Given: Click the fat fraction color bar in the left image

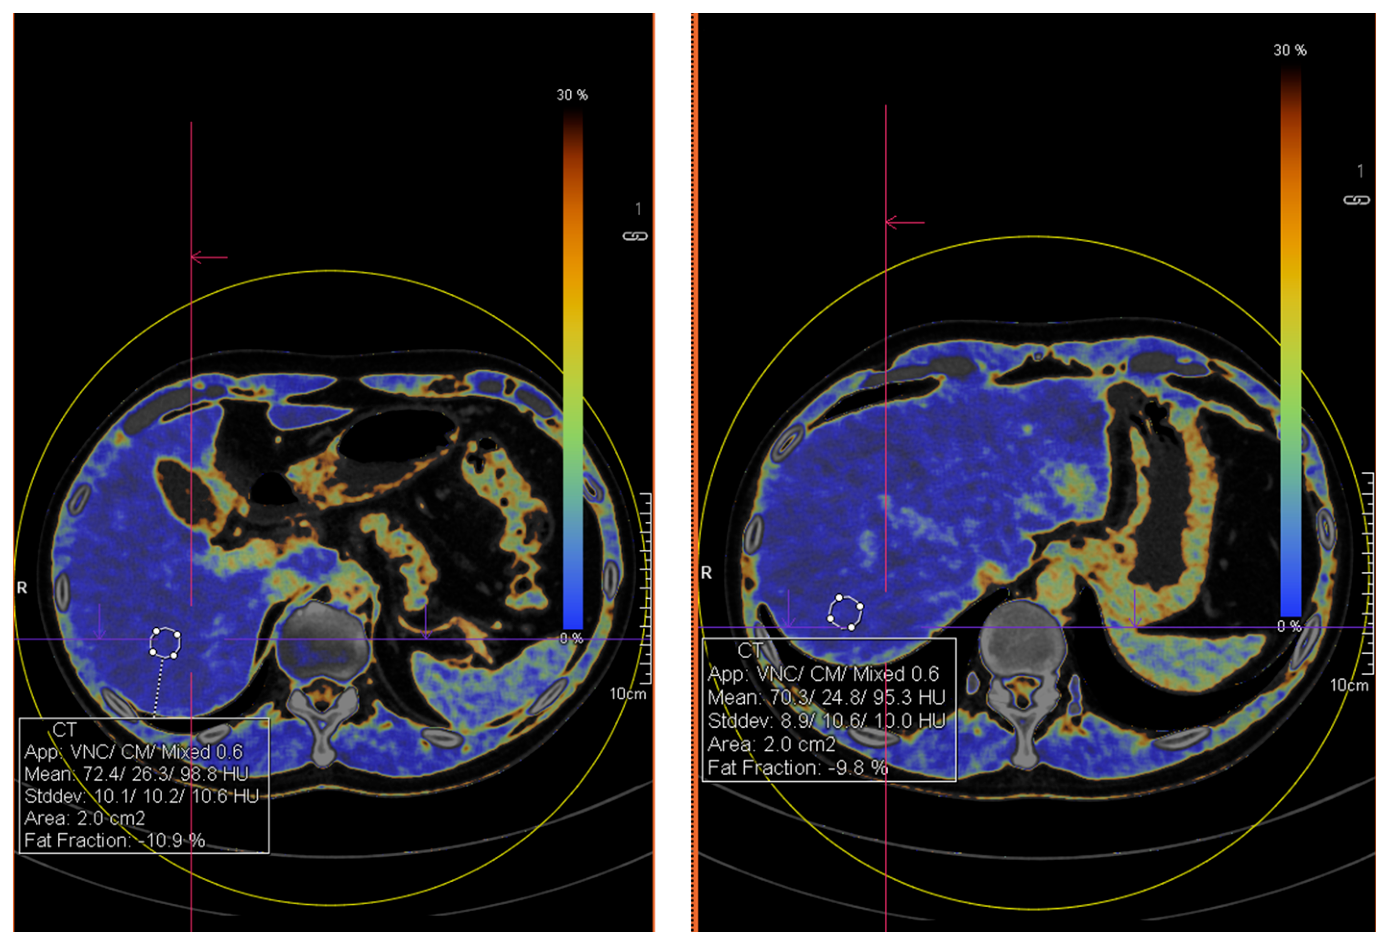Looking at the screenshot, I should point(573,370).
